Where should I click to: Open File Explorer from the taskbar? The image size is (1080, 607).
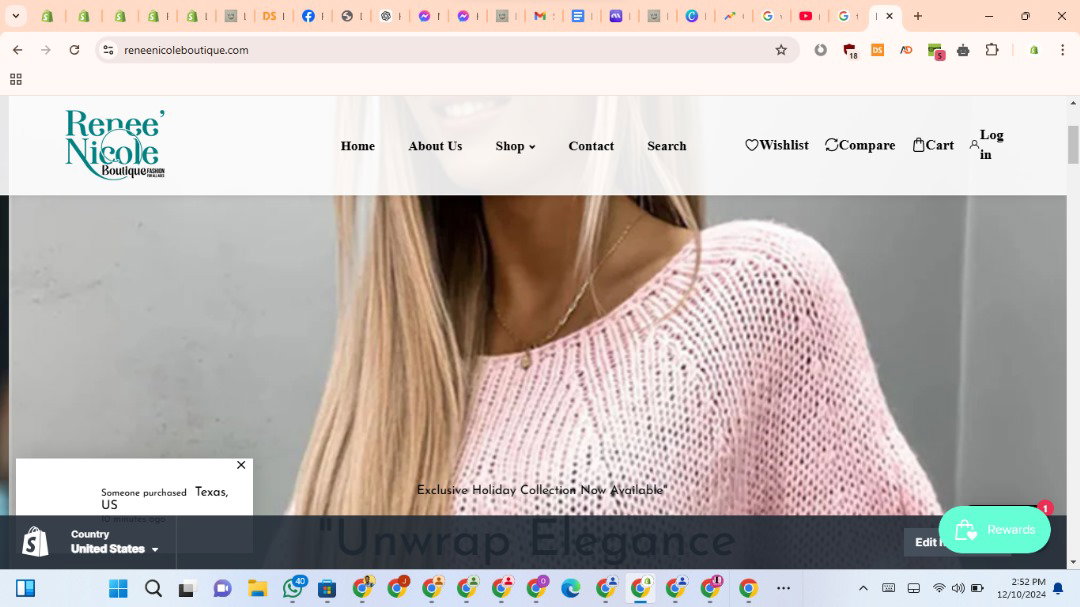pos(258,588)
